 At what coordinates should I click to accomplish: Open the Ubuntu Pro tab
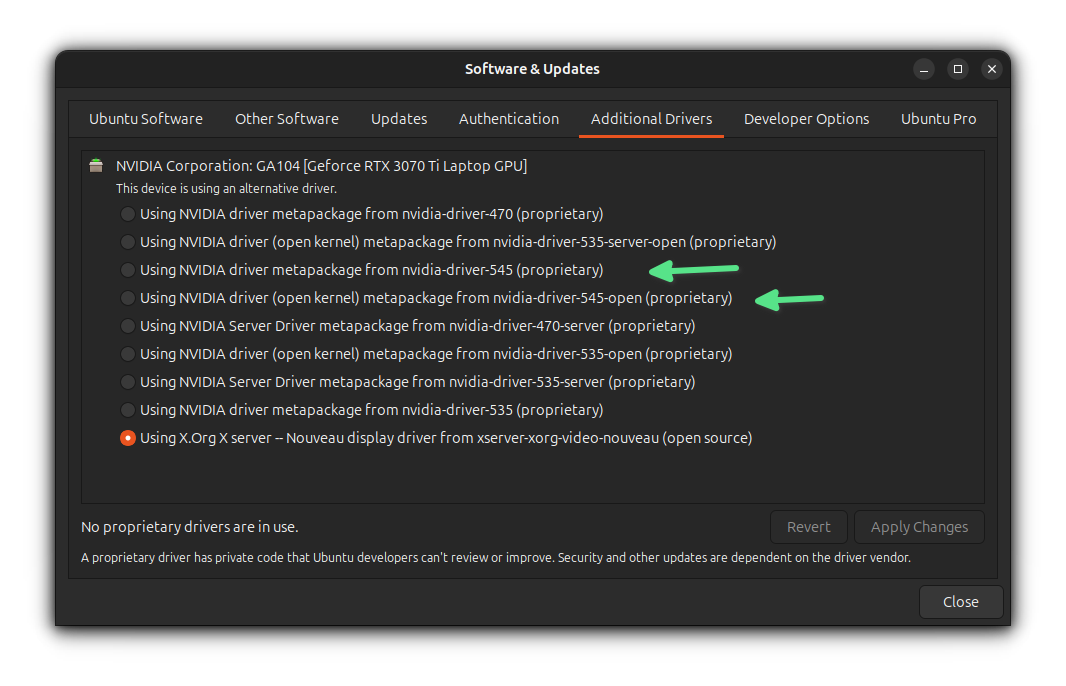pos(938,118)
